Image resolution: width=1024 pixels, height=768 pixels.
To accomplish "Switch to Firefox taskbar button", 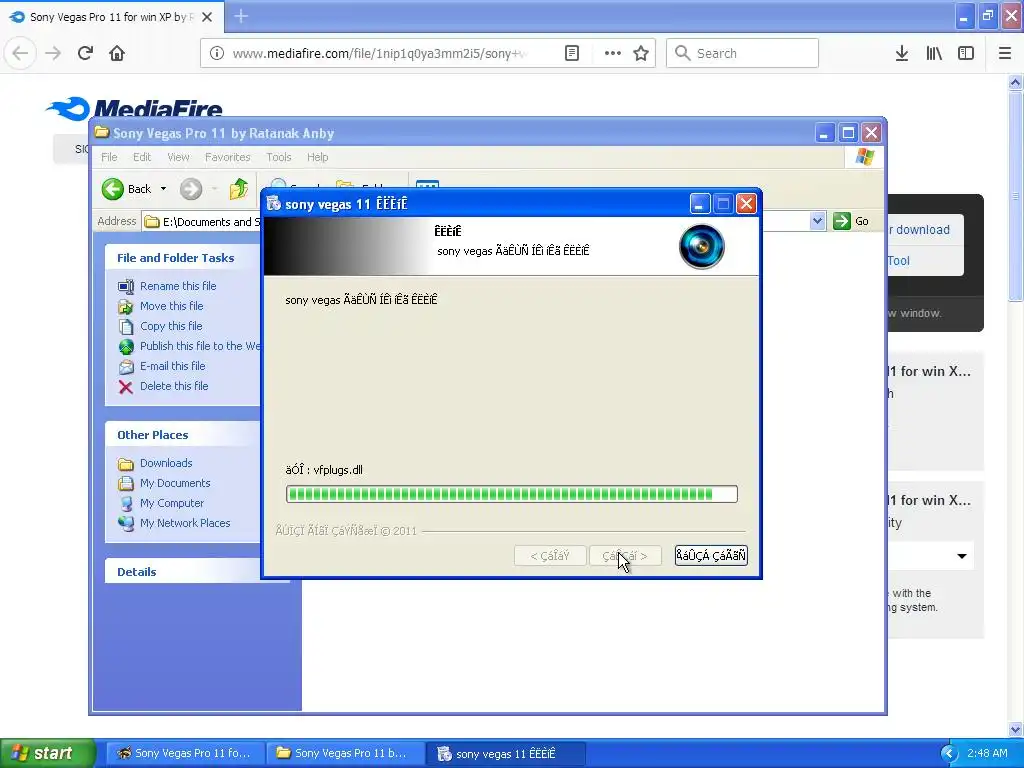I will point(185,754).
